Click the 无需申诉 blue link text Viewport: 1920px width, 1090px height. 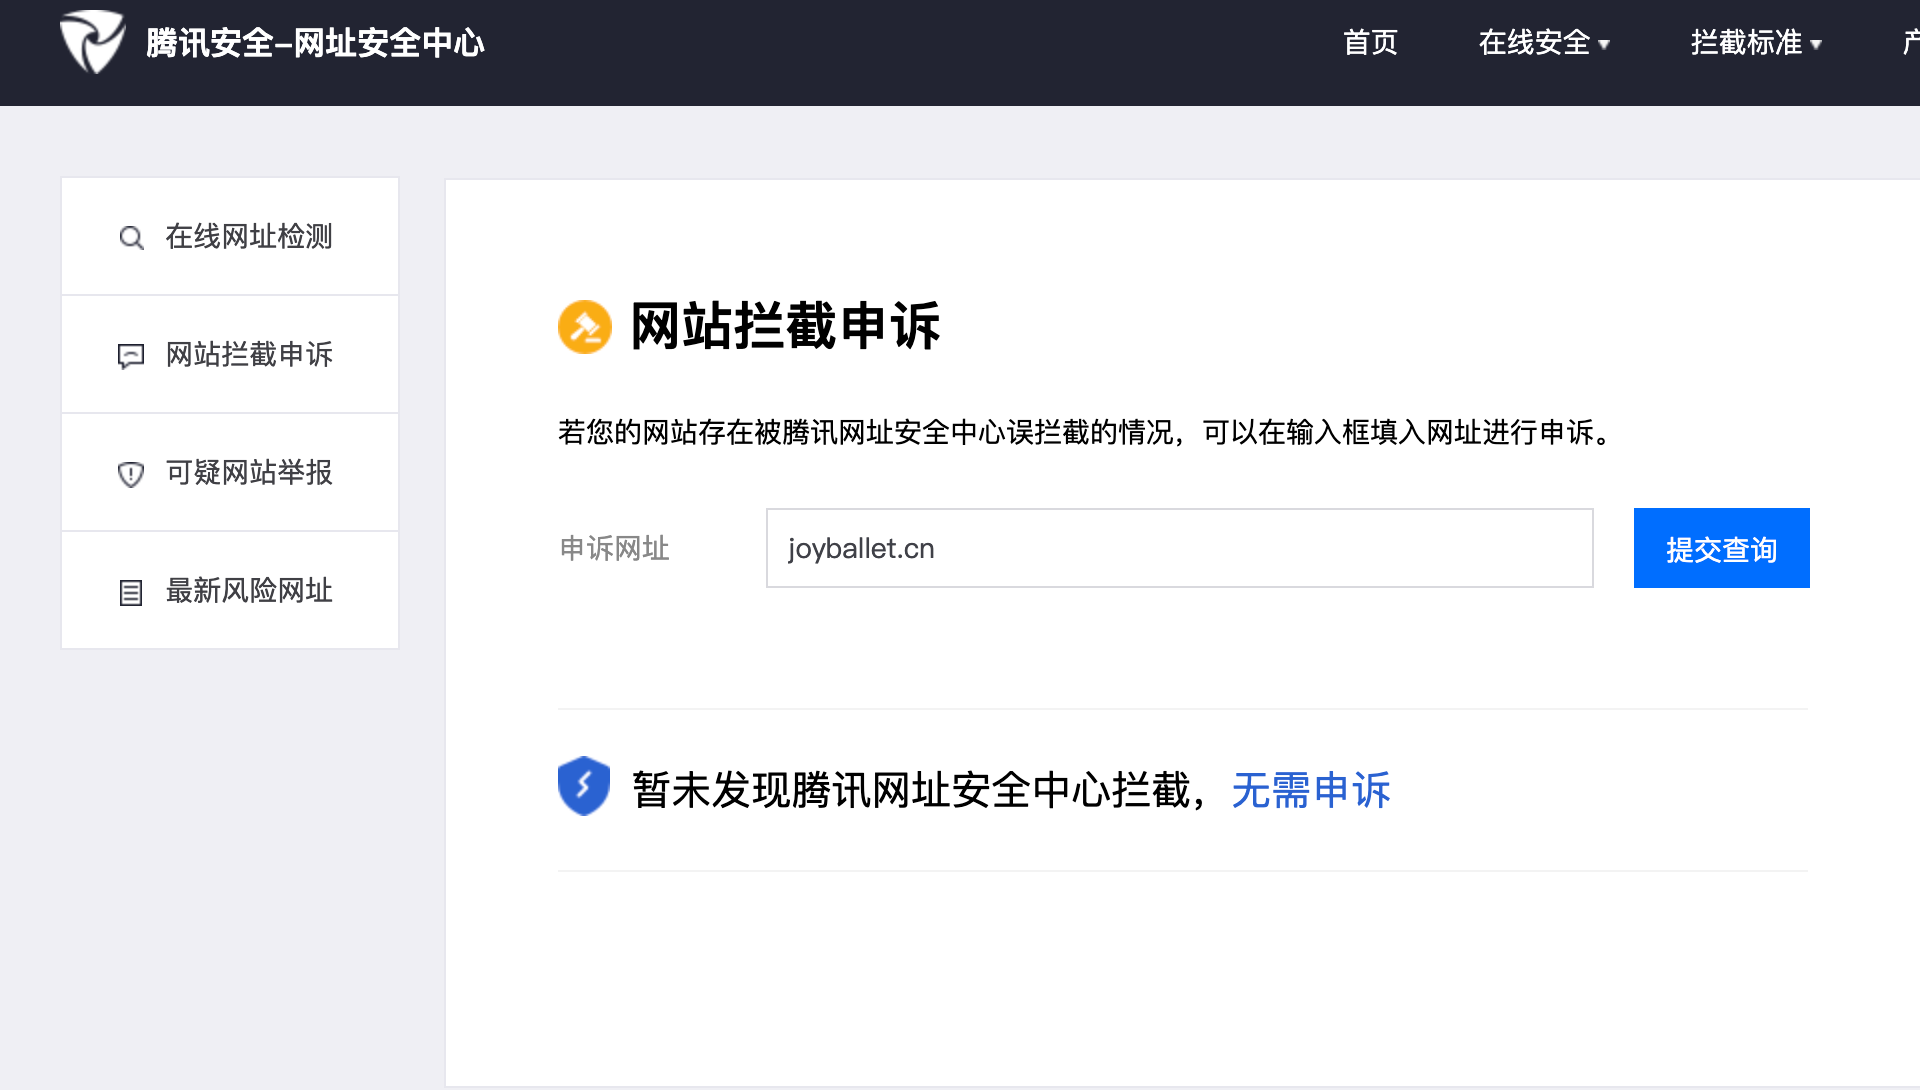click(x=1311, y=790)
